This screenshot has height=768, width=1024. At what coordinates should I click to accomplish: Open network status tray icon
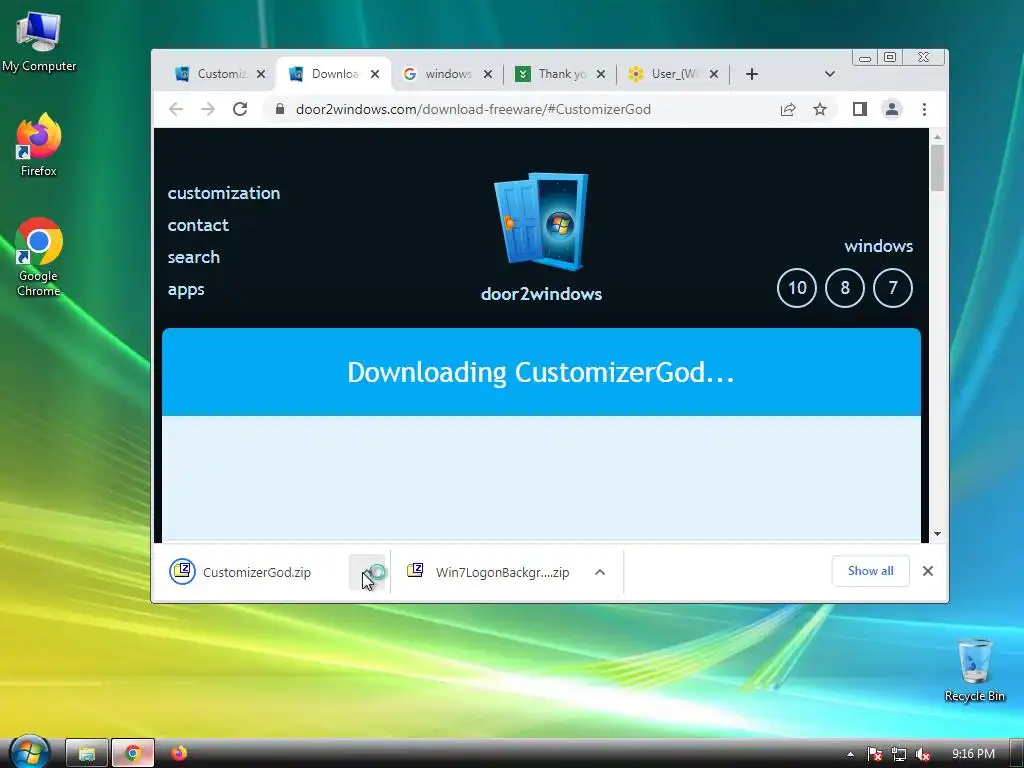[899, 754]
